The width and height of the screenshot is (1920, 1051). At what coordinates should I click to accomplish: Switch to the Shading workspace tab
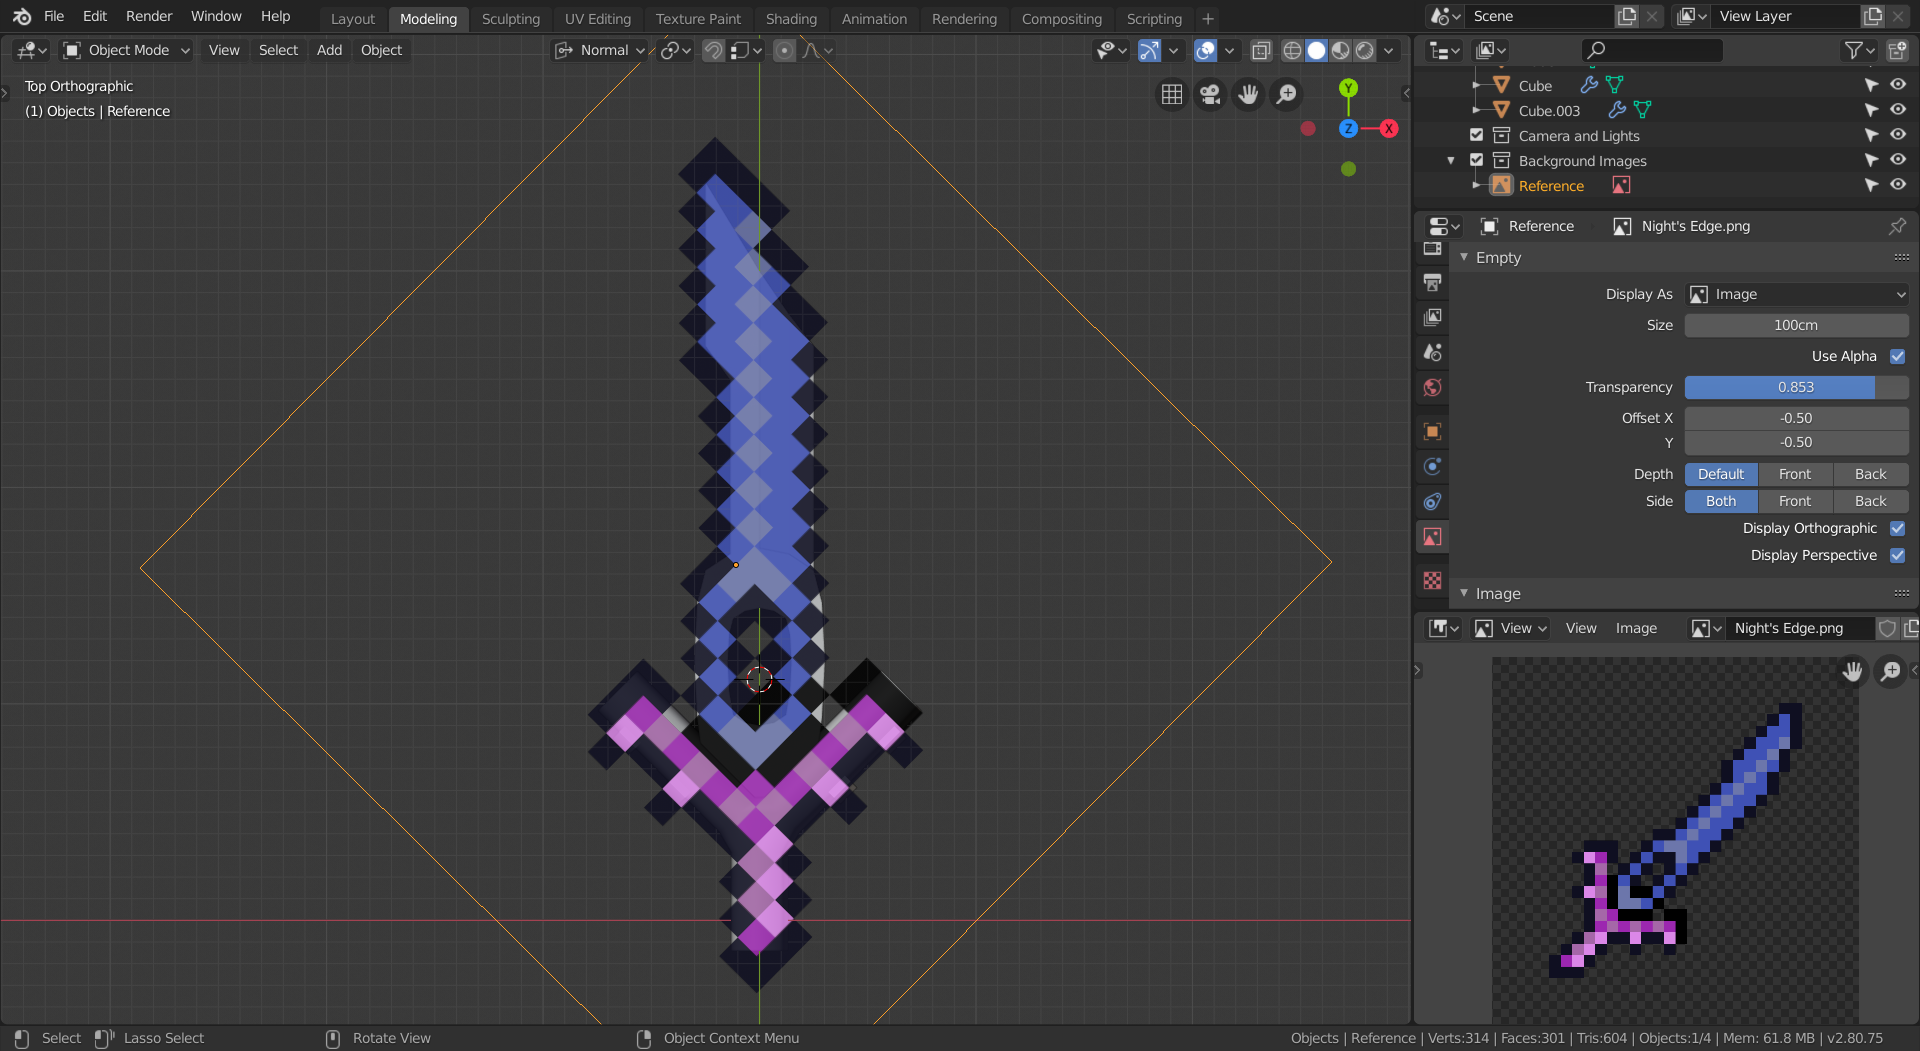(x=791, y=19)
